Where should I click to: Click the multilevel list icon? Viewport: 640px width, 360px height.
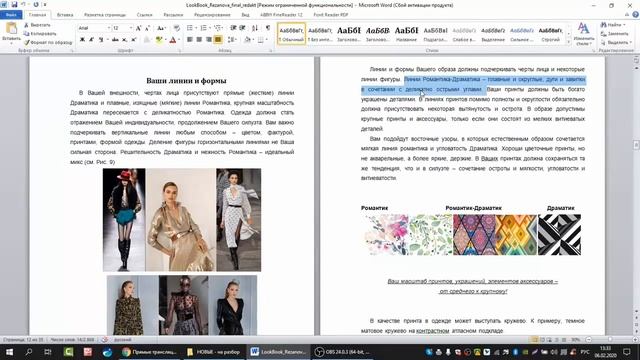pyautogui.click(x=218, y=28)
